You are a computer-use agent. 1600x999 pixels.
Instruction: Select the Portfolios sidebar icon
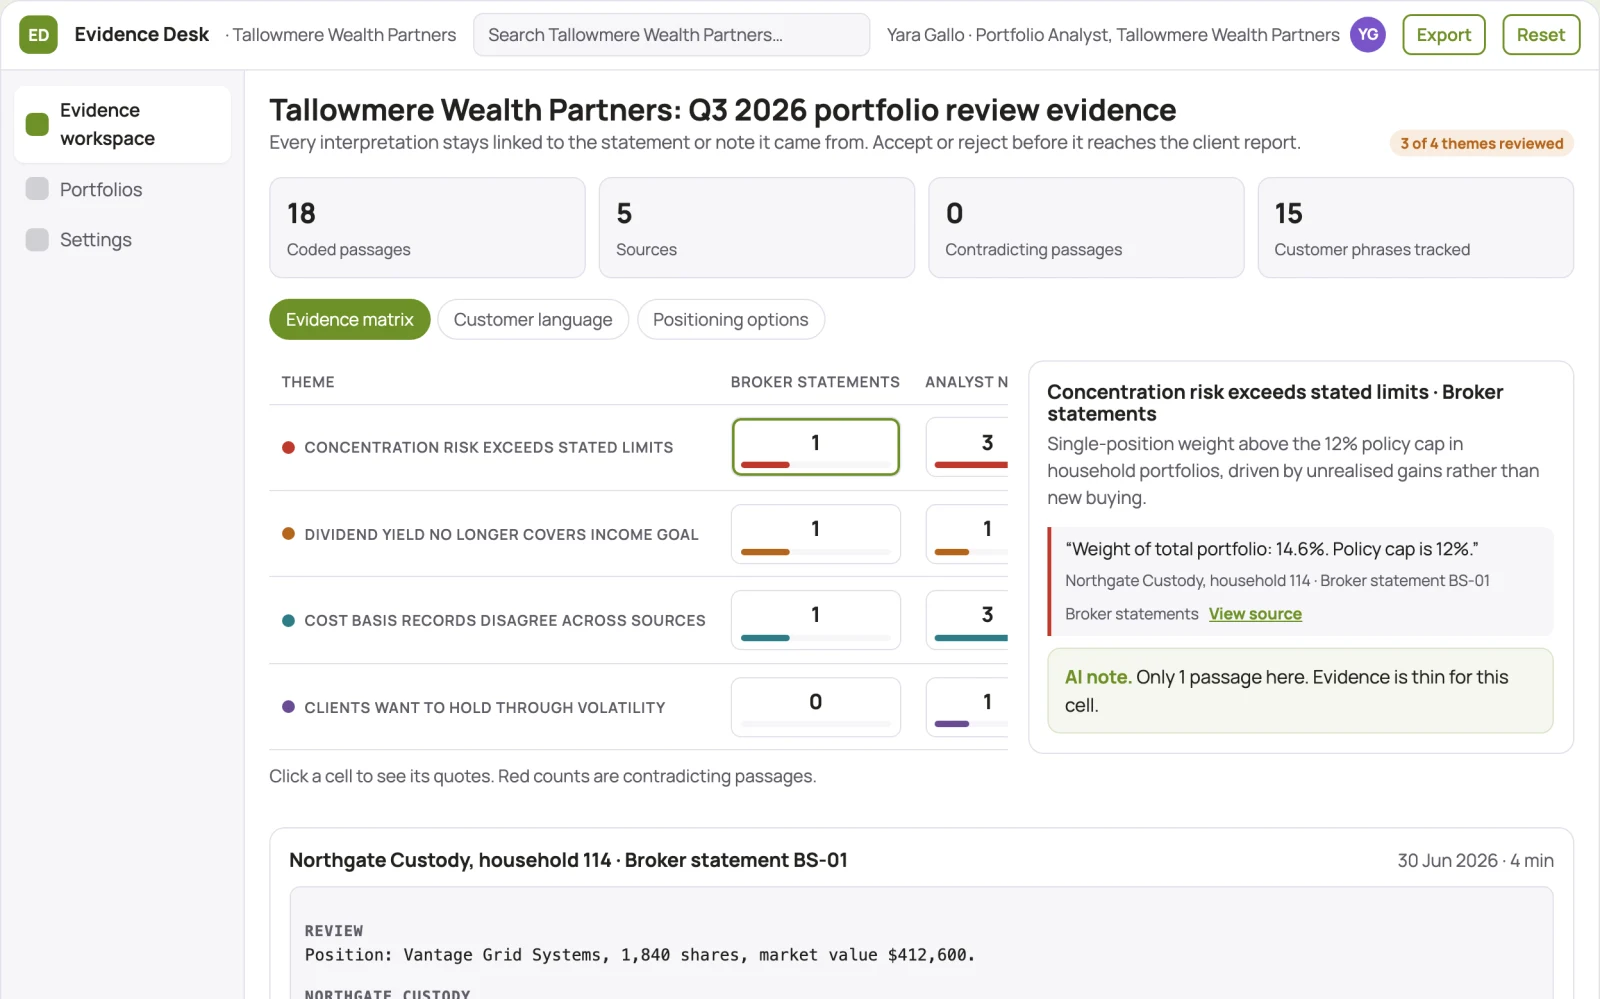37,189
